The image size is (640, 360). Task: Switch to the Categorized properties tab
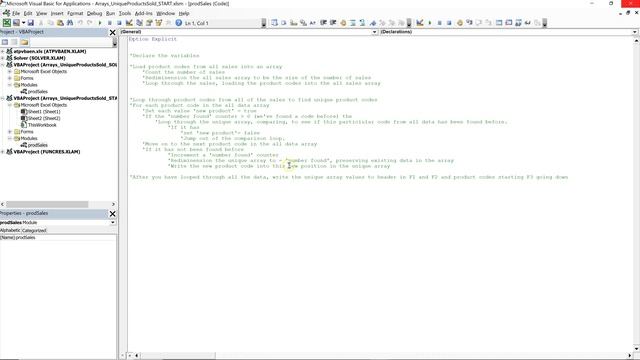[34, 230]
